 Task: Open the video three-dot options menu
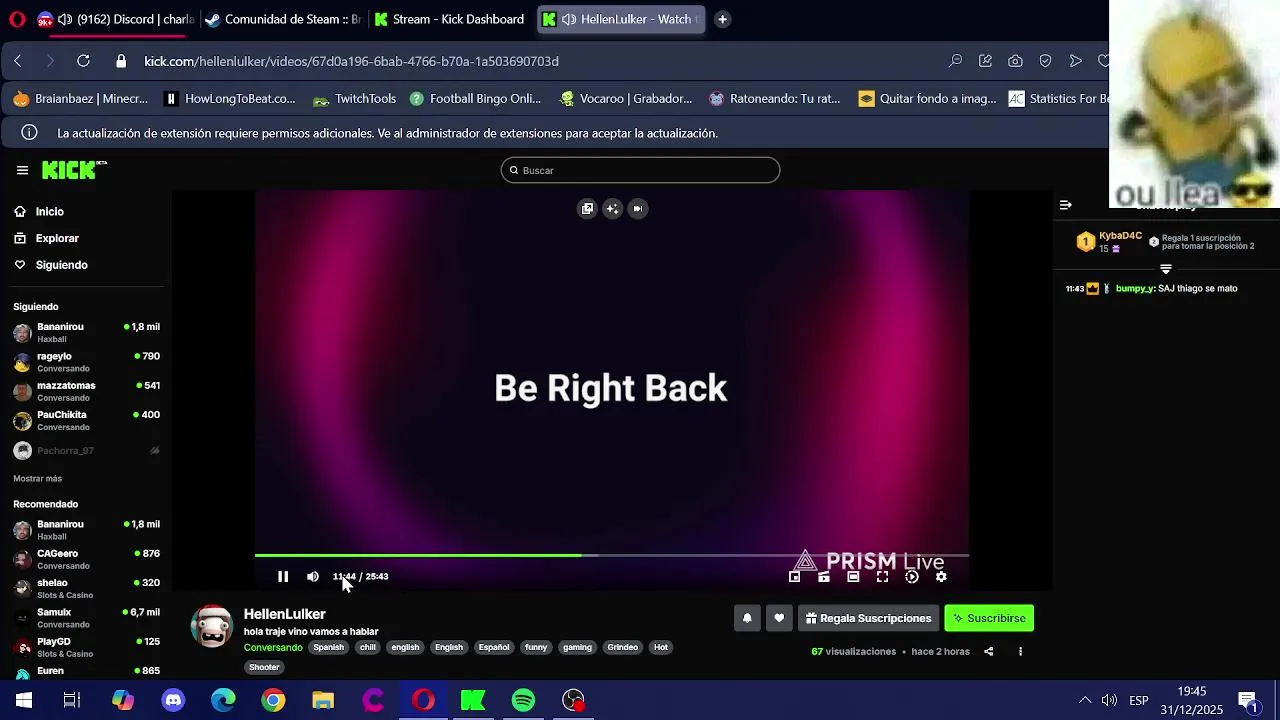pyautogui.click(x=1020, y=652)
